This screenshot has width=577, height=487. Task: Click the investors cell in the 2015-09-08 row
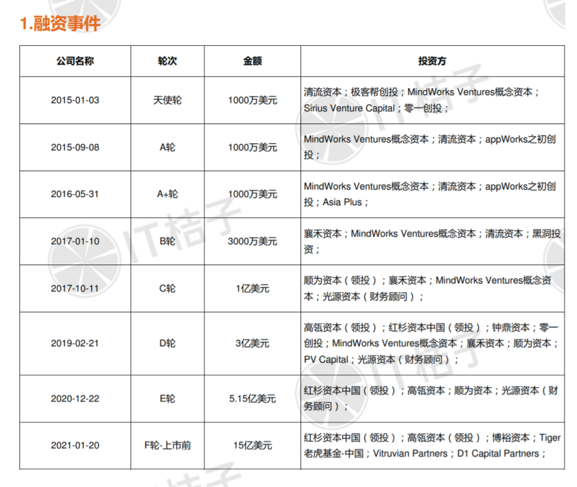point(432,147)
